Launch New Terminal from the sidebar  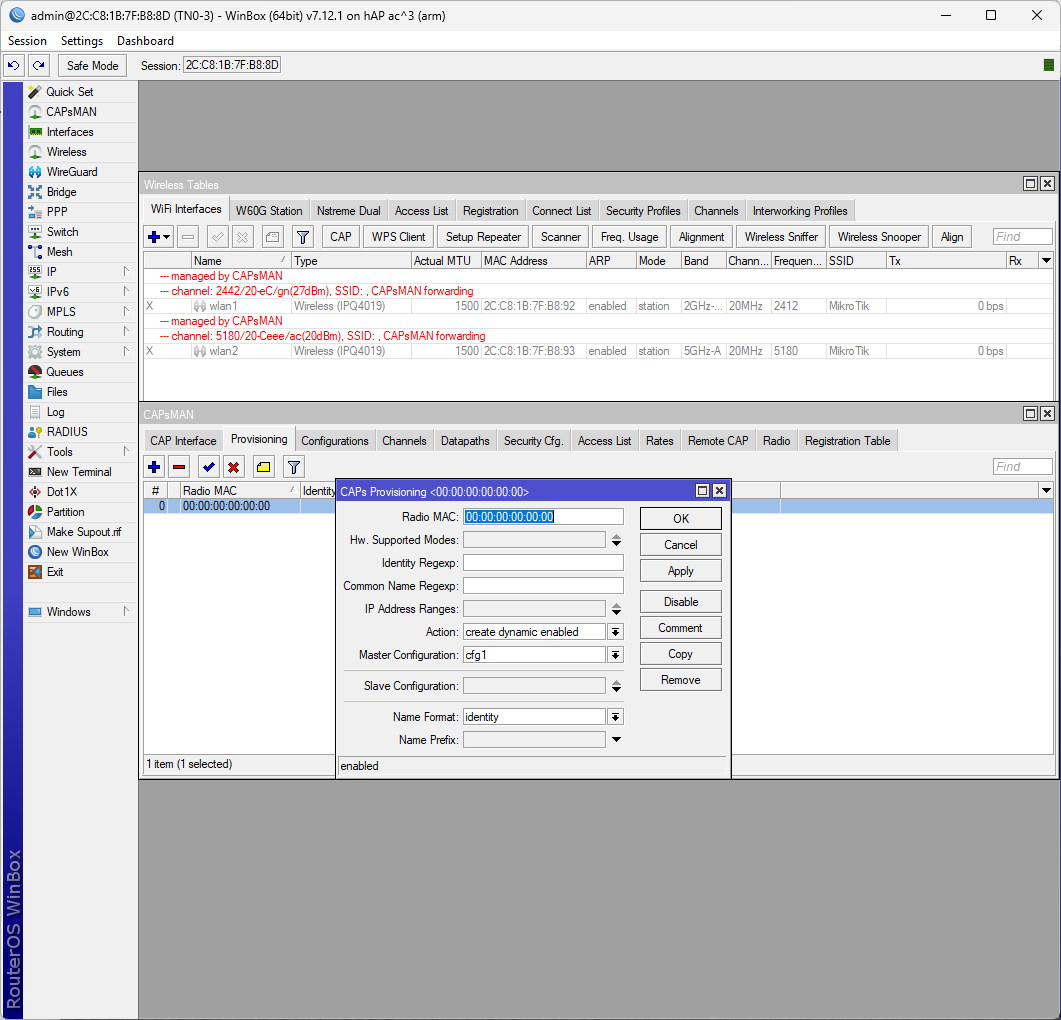point(77,471)
